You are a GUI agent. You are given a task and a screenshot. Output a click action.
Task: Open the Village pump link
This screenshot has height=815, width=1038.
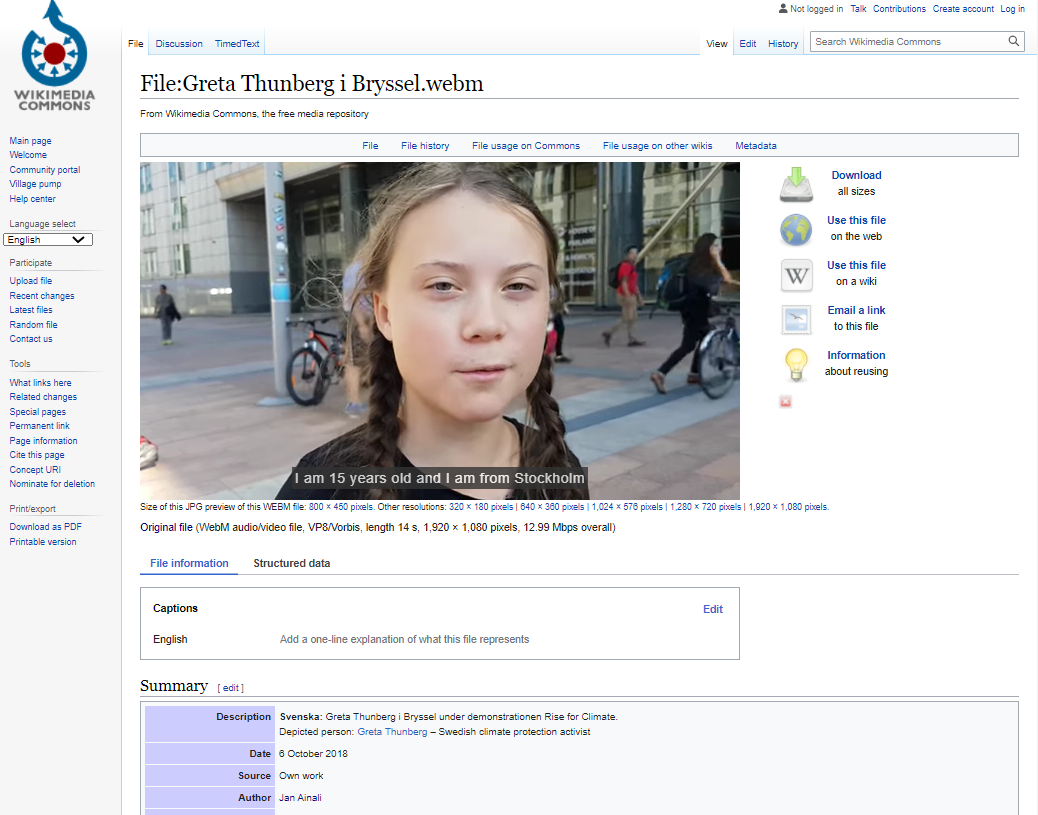(x=35, y=184)
